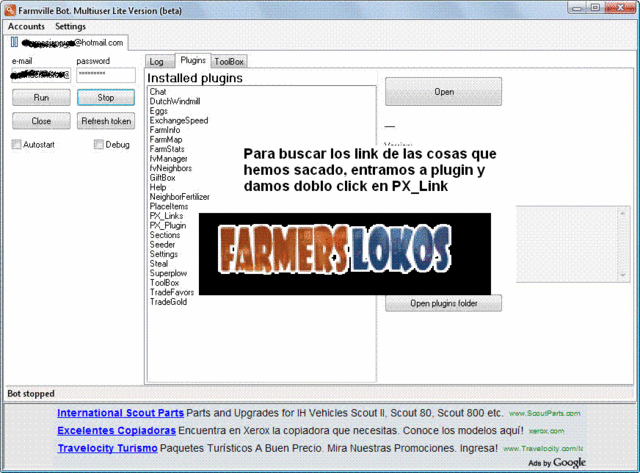Click the Refresh token button
The height and width of the screenshot is (473, 640).
coord(106,121)
